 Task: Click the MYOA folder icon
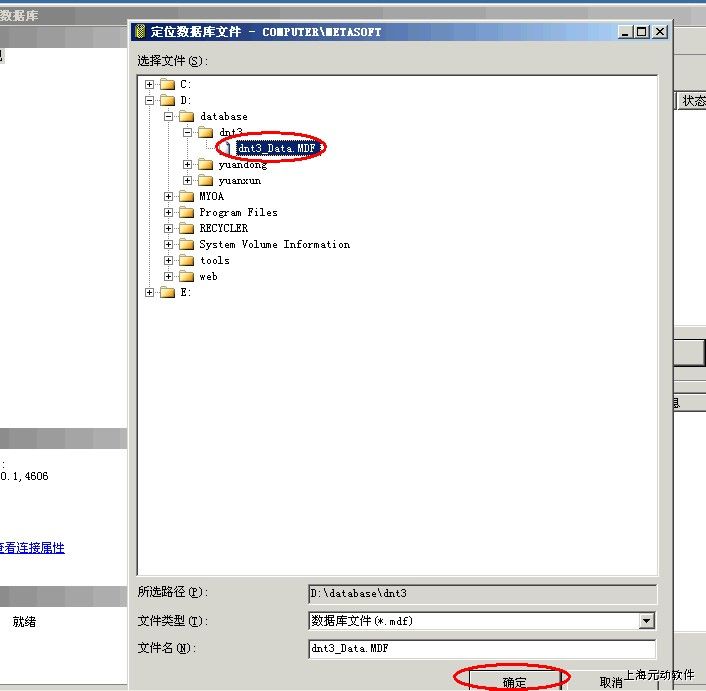(186, 197)
